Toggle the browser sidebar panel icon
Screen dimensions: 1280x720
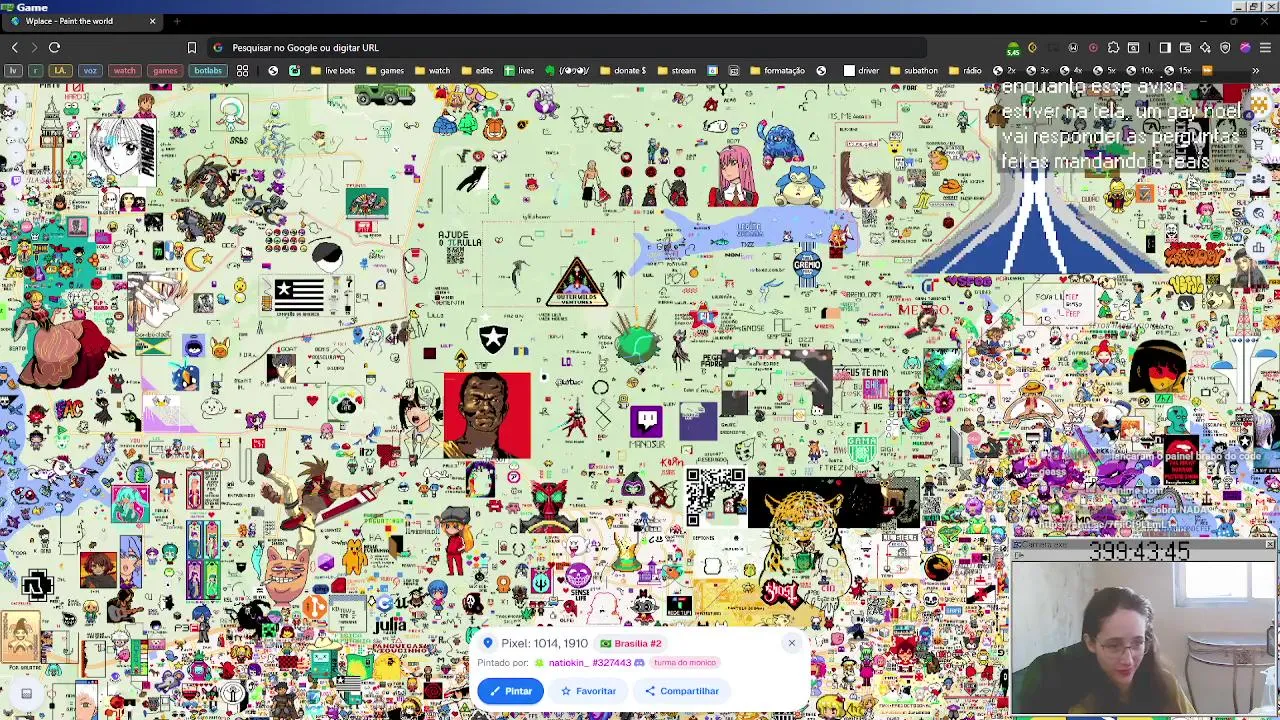(x=1165, y=47)
